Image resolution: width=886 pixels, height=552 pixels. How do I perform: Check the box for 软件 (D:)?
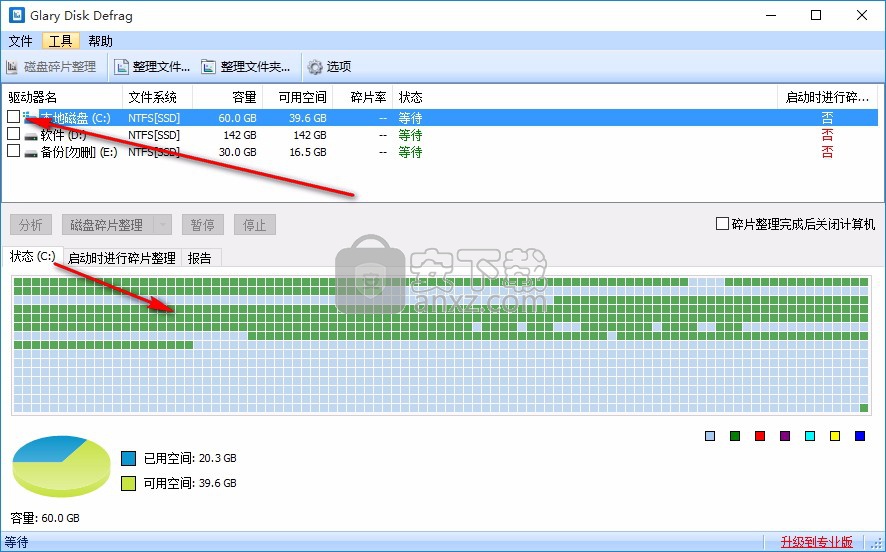click(14, 134)
